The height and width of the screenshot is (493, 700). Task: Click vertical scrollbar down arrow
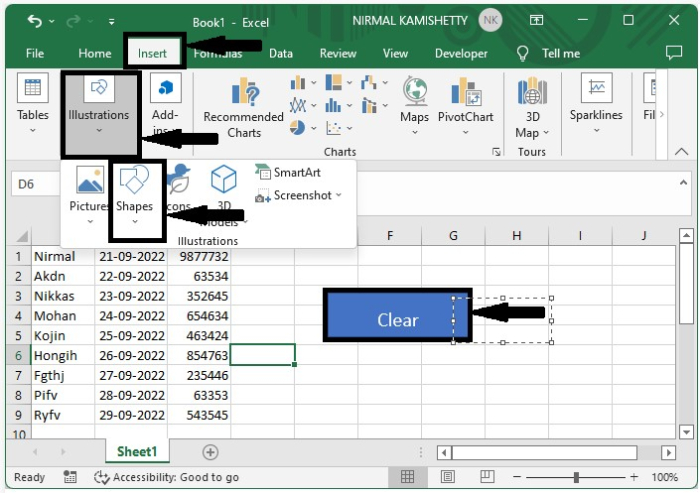pyautogui.click(x=686, y=432)
